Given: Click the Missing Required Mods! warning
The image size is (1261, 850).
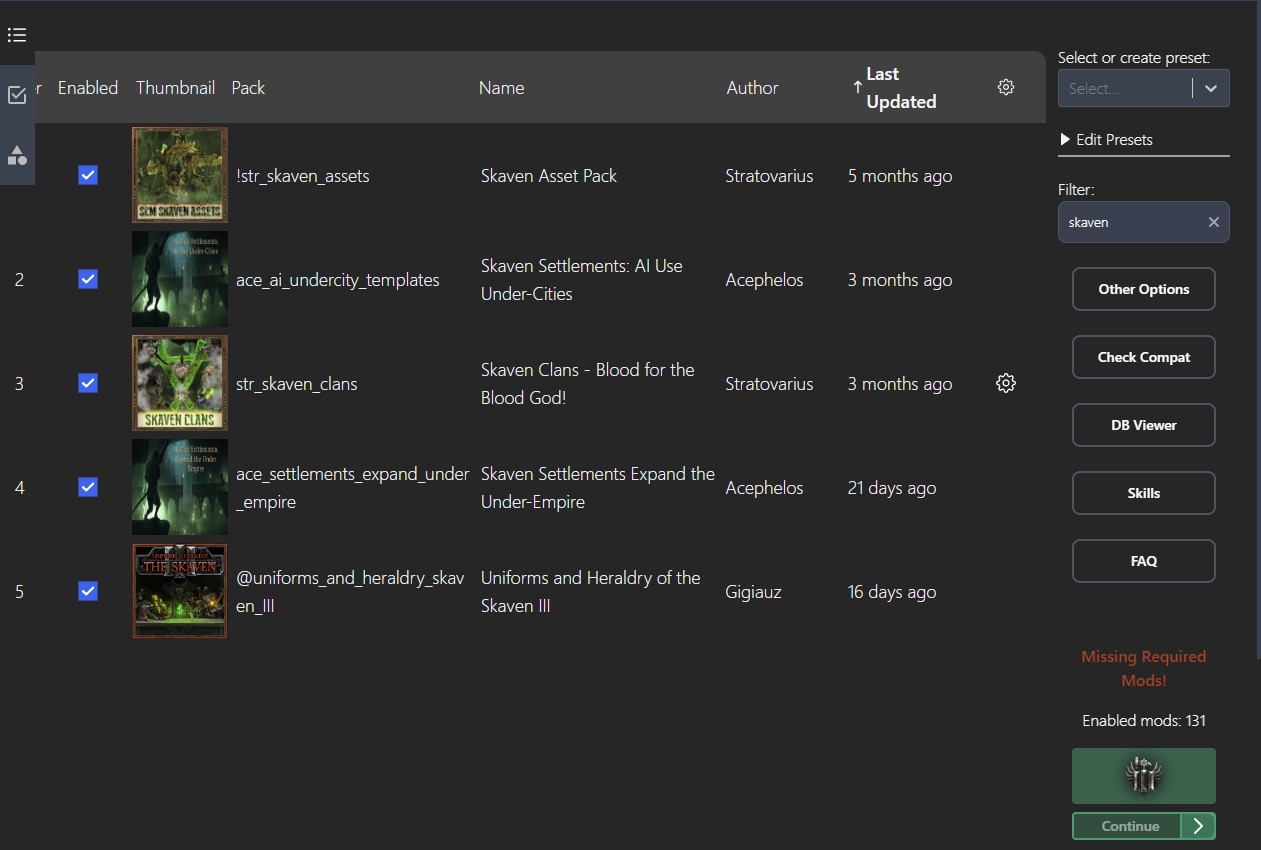Looking at the screenshot, I should [x=1144, y=668].
